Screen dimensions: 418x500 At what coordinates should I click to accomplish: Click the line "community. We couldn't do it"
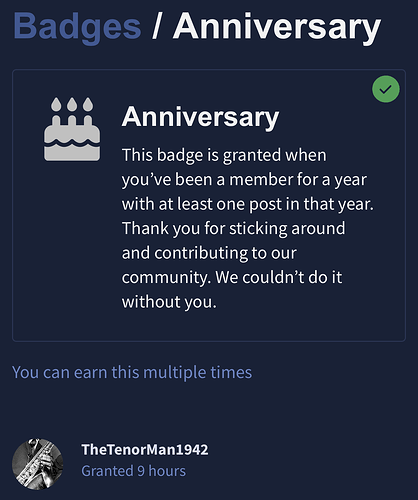[x=232, y=277]
